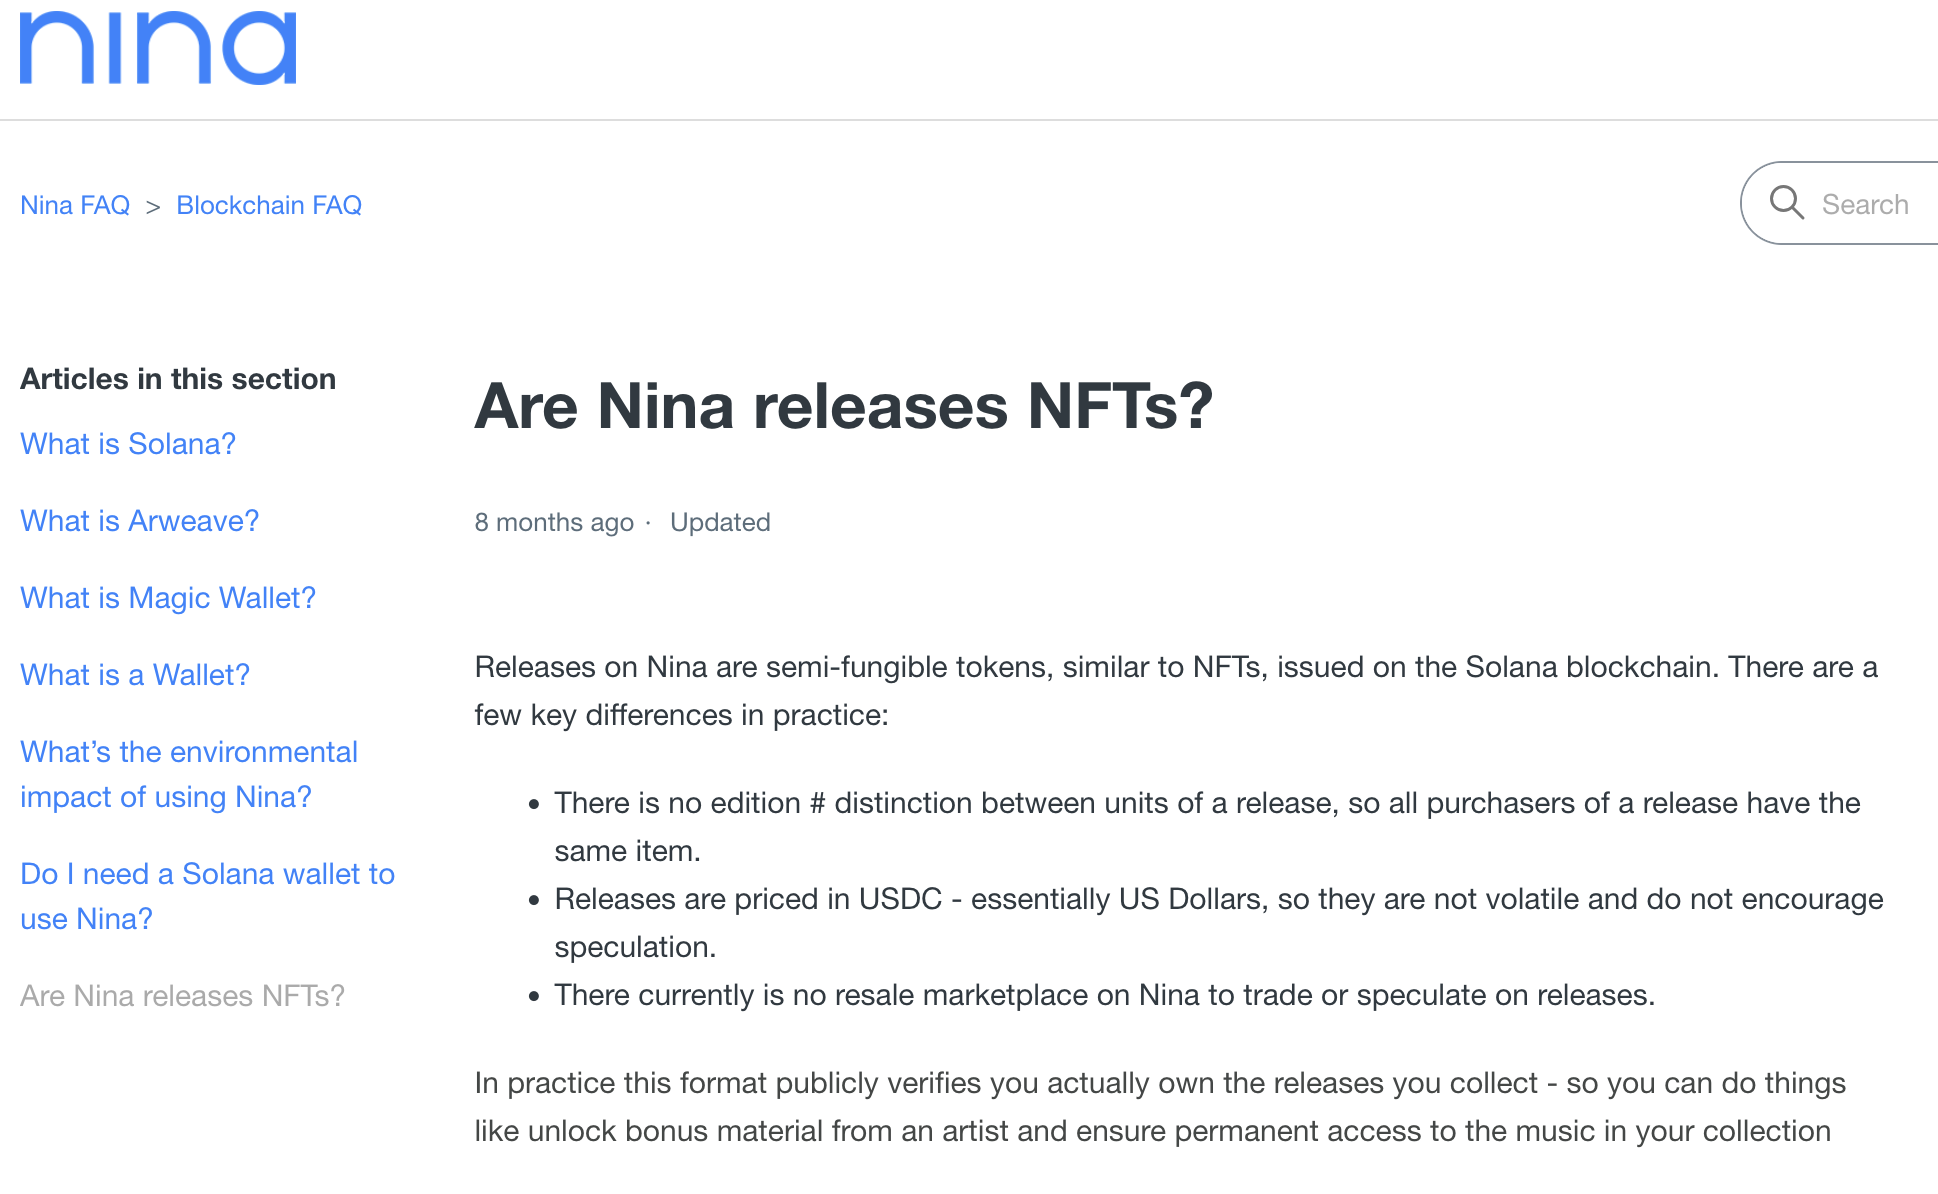Open the "What is Solana?" article
Screen dimensions: 1938x1194
(x=128, y=444)
